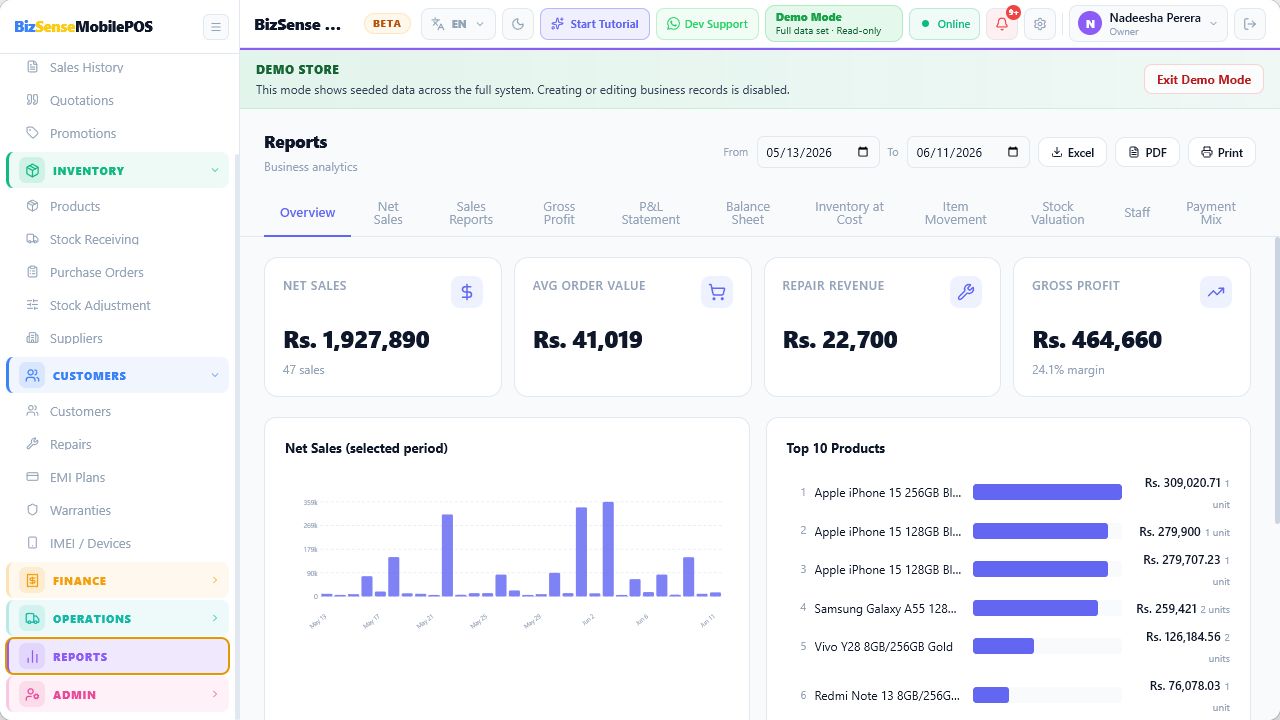The height and width of the screenshot is (720, 1280).
Task: Collapse the sidebar with the hamburger icon
Action: (216, 26)
